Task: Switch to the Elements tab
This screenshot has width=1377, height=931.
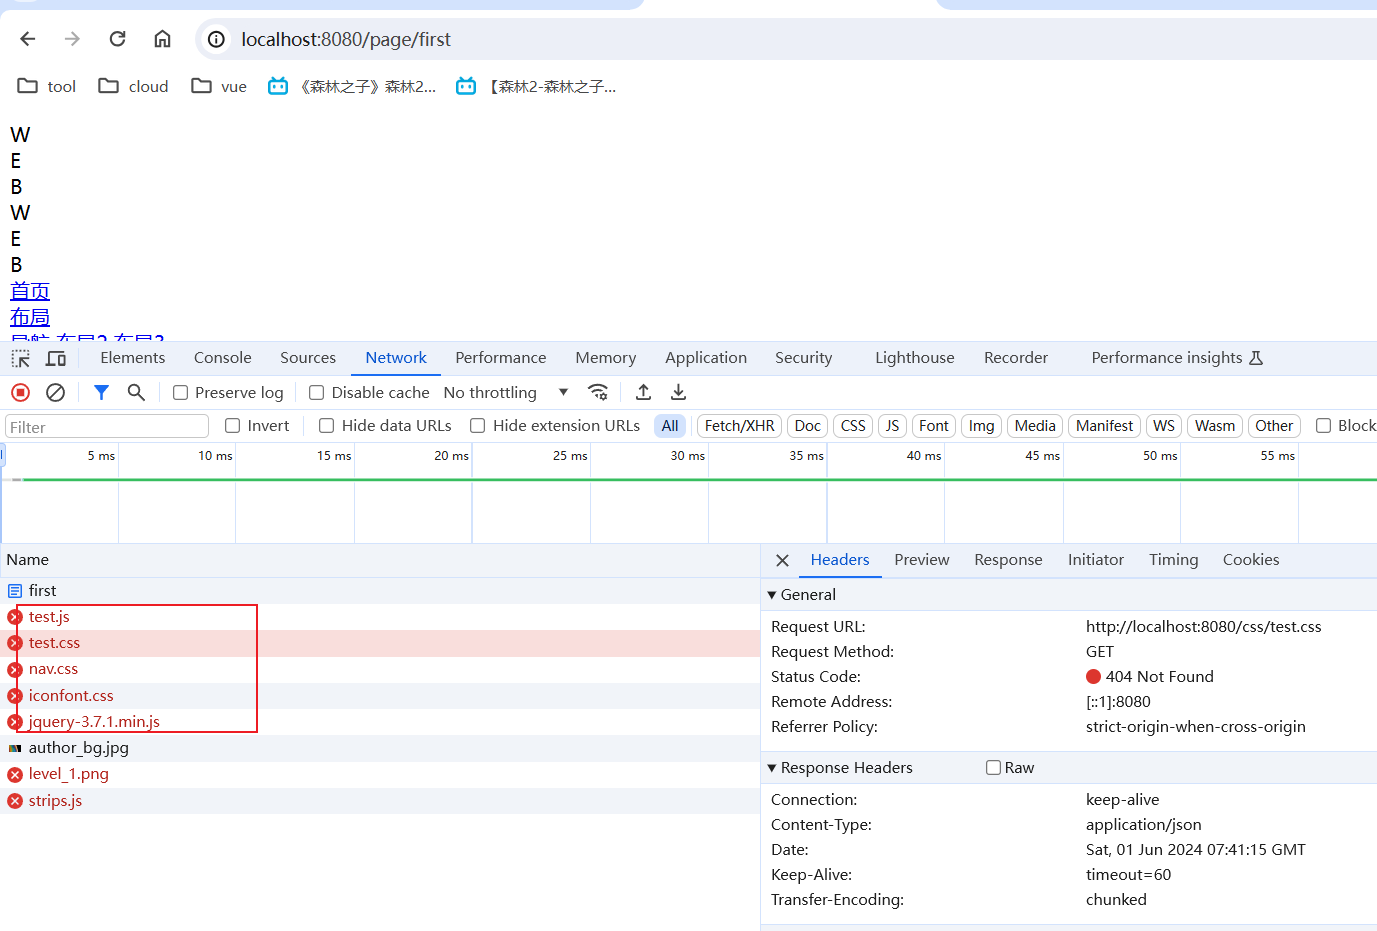Action: (x=133, y=358)
